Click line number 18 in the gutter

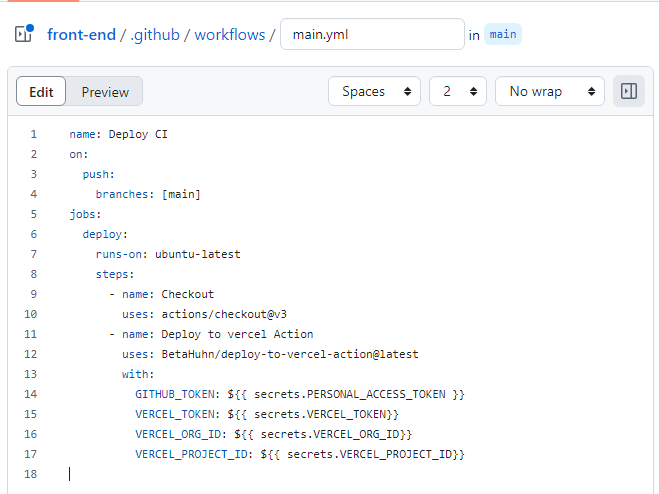31,474
